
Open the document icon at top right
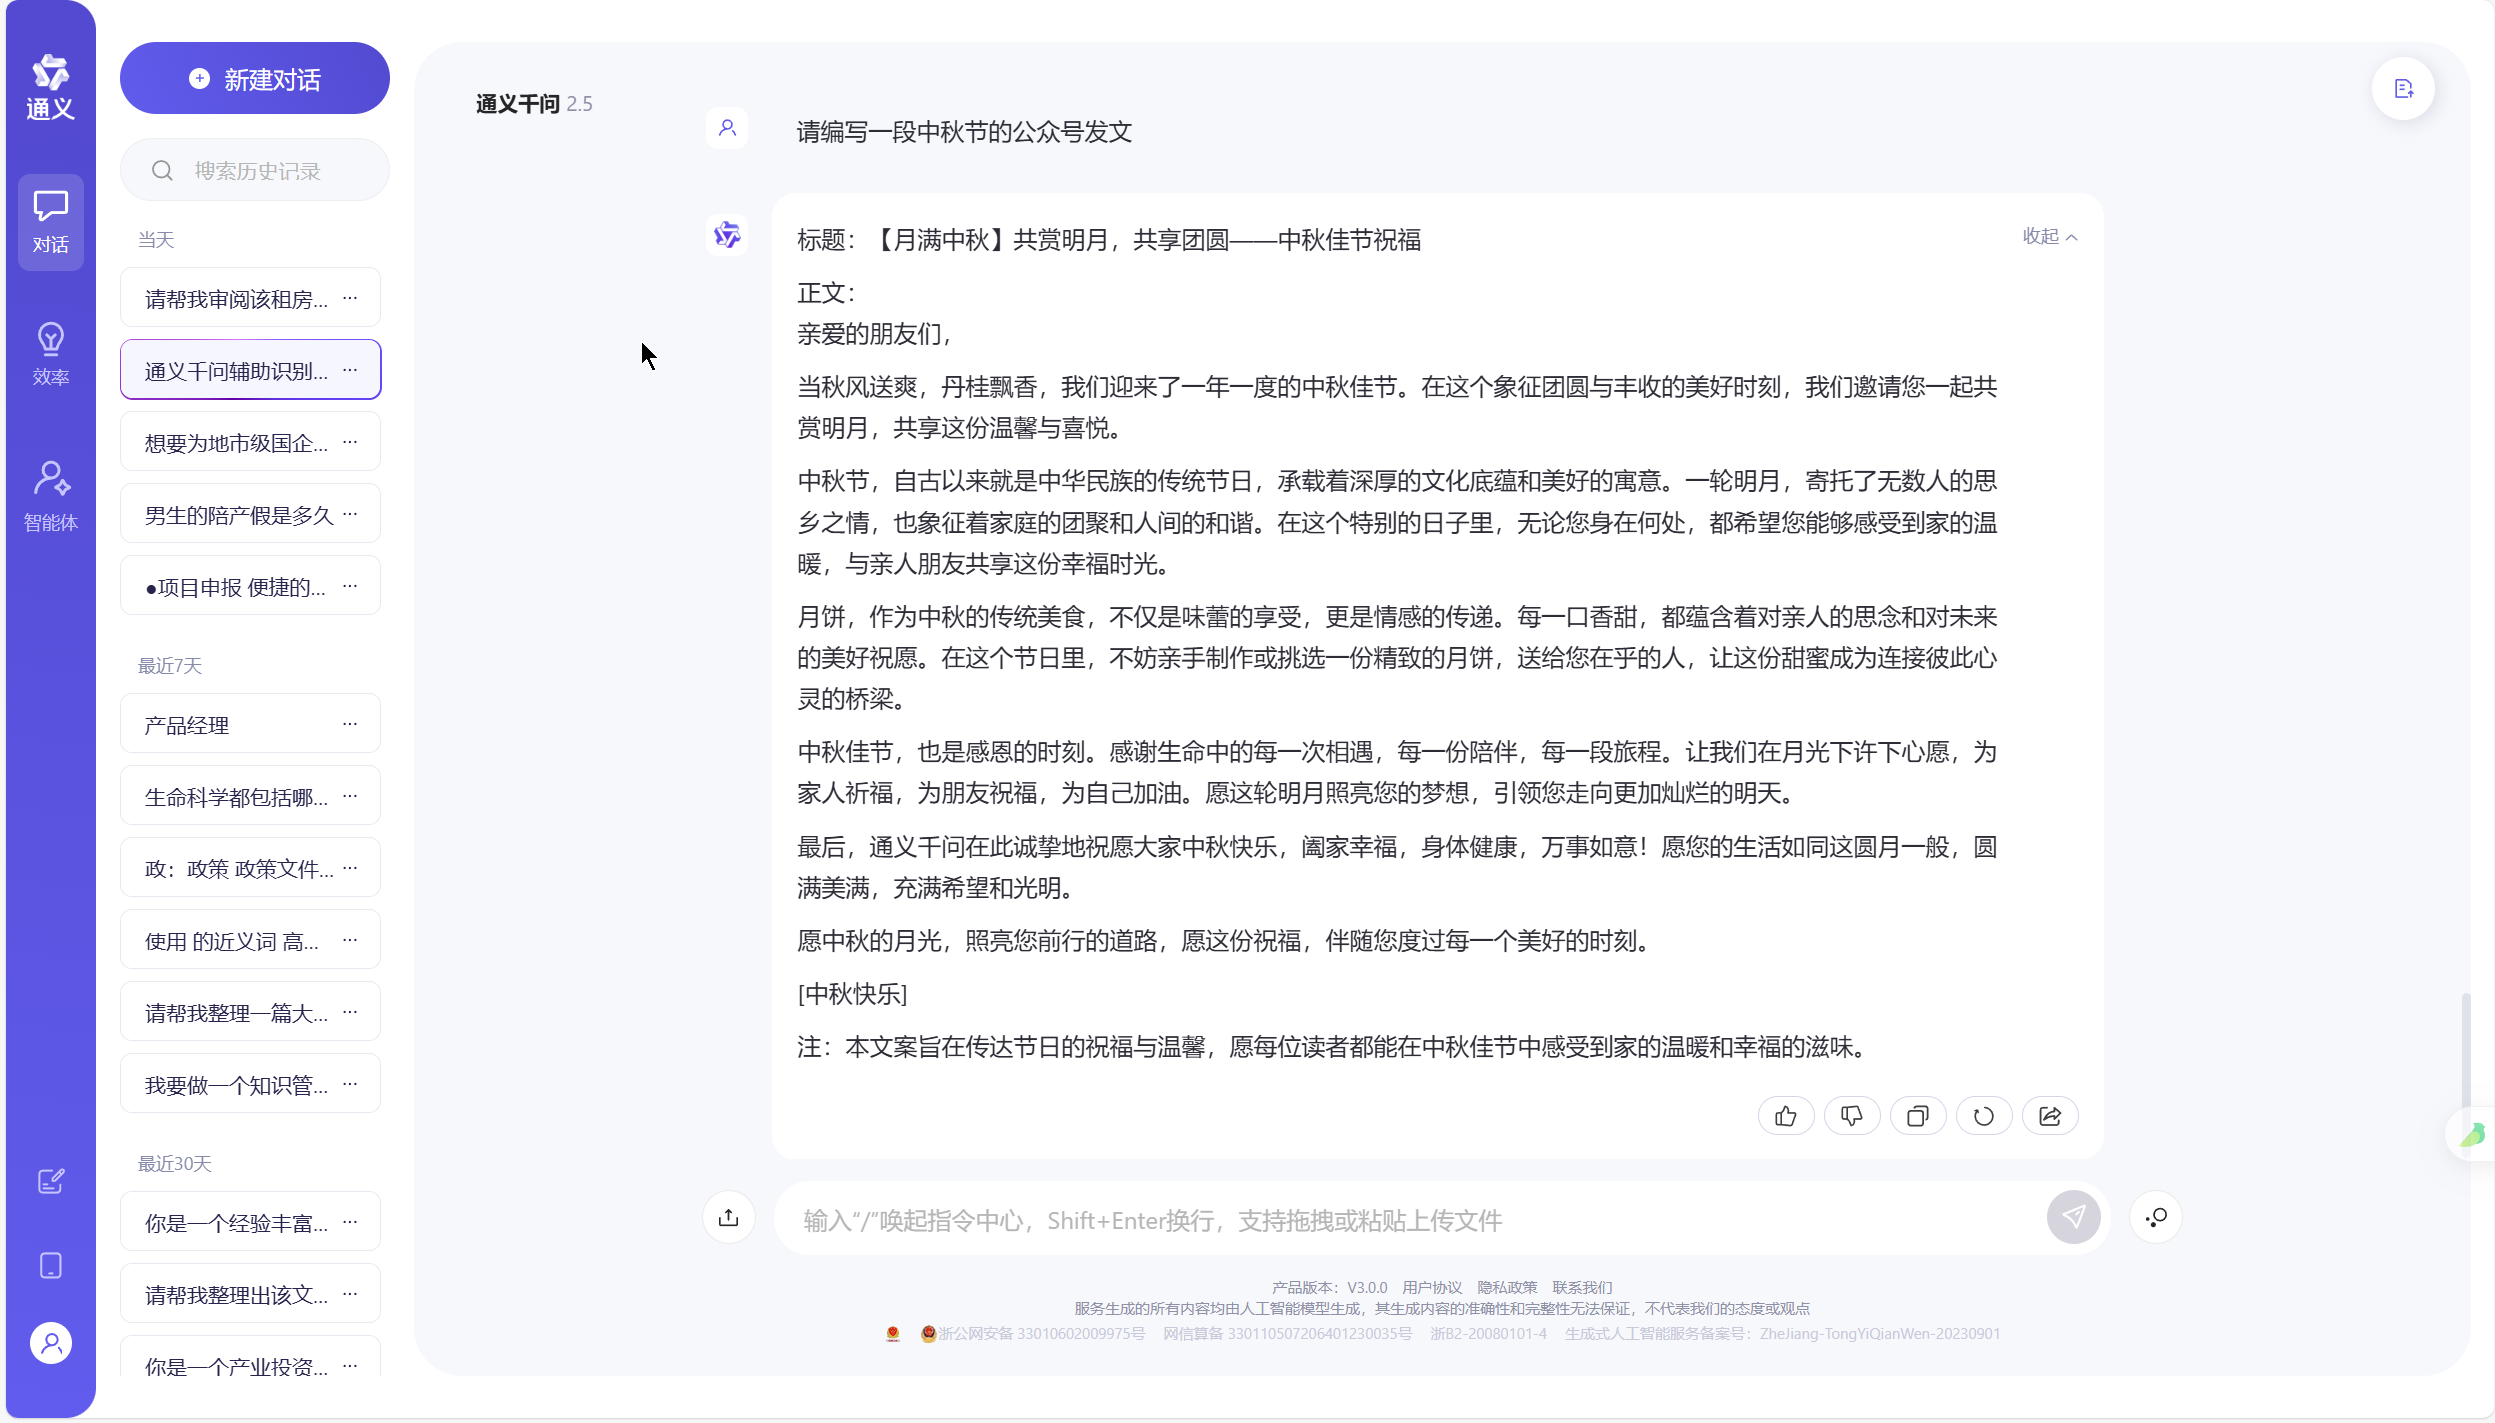[x=2403, y=89]
